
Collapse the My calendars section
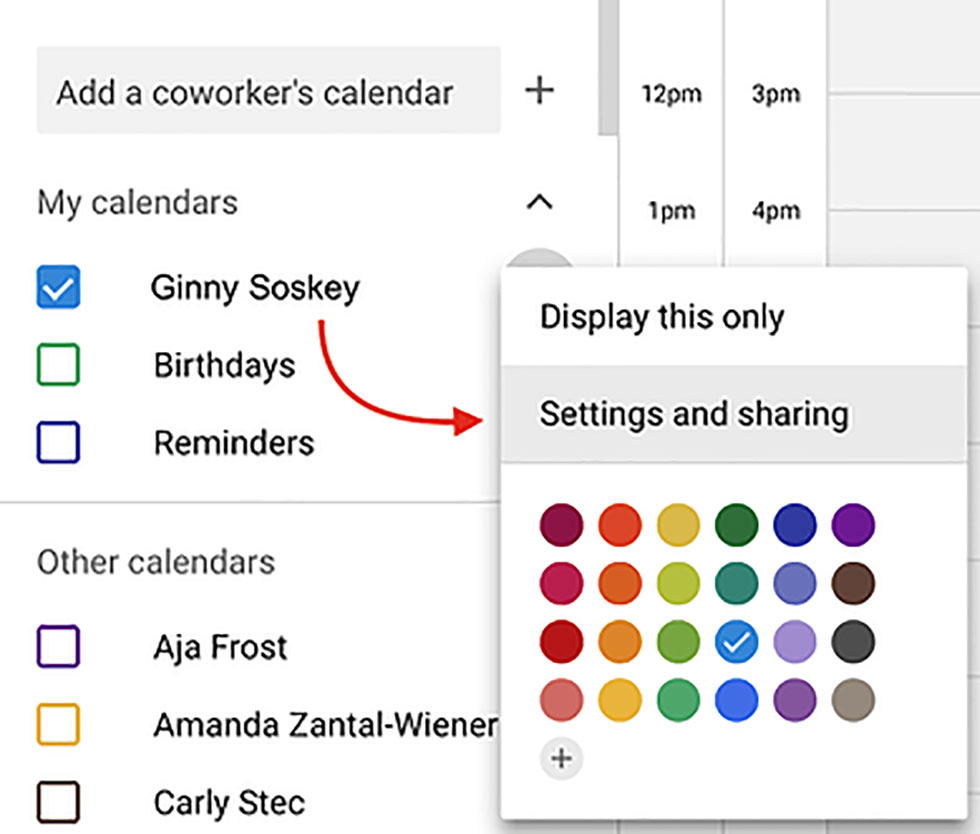(x=539, y=203)
